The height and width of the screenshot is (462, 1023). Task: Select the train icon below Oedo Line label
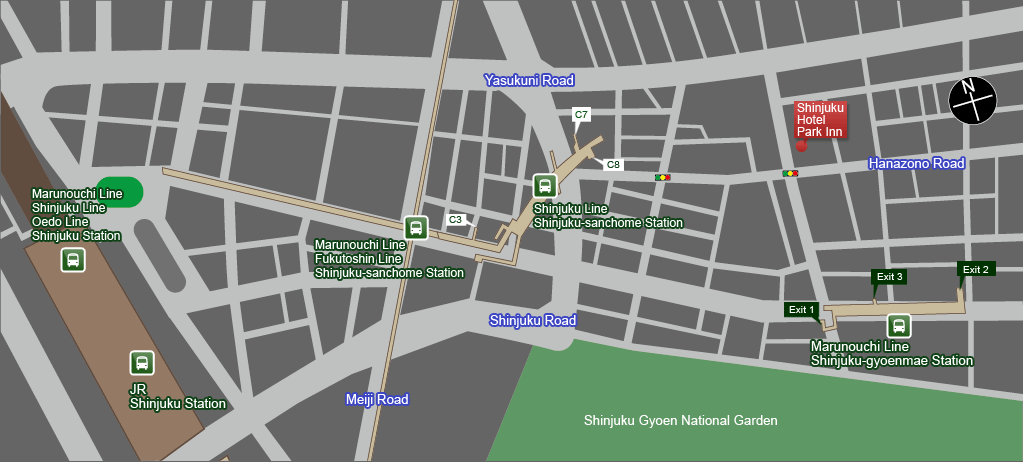(72, 260)
